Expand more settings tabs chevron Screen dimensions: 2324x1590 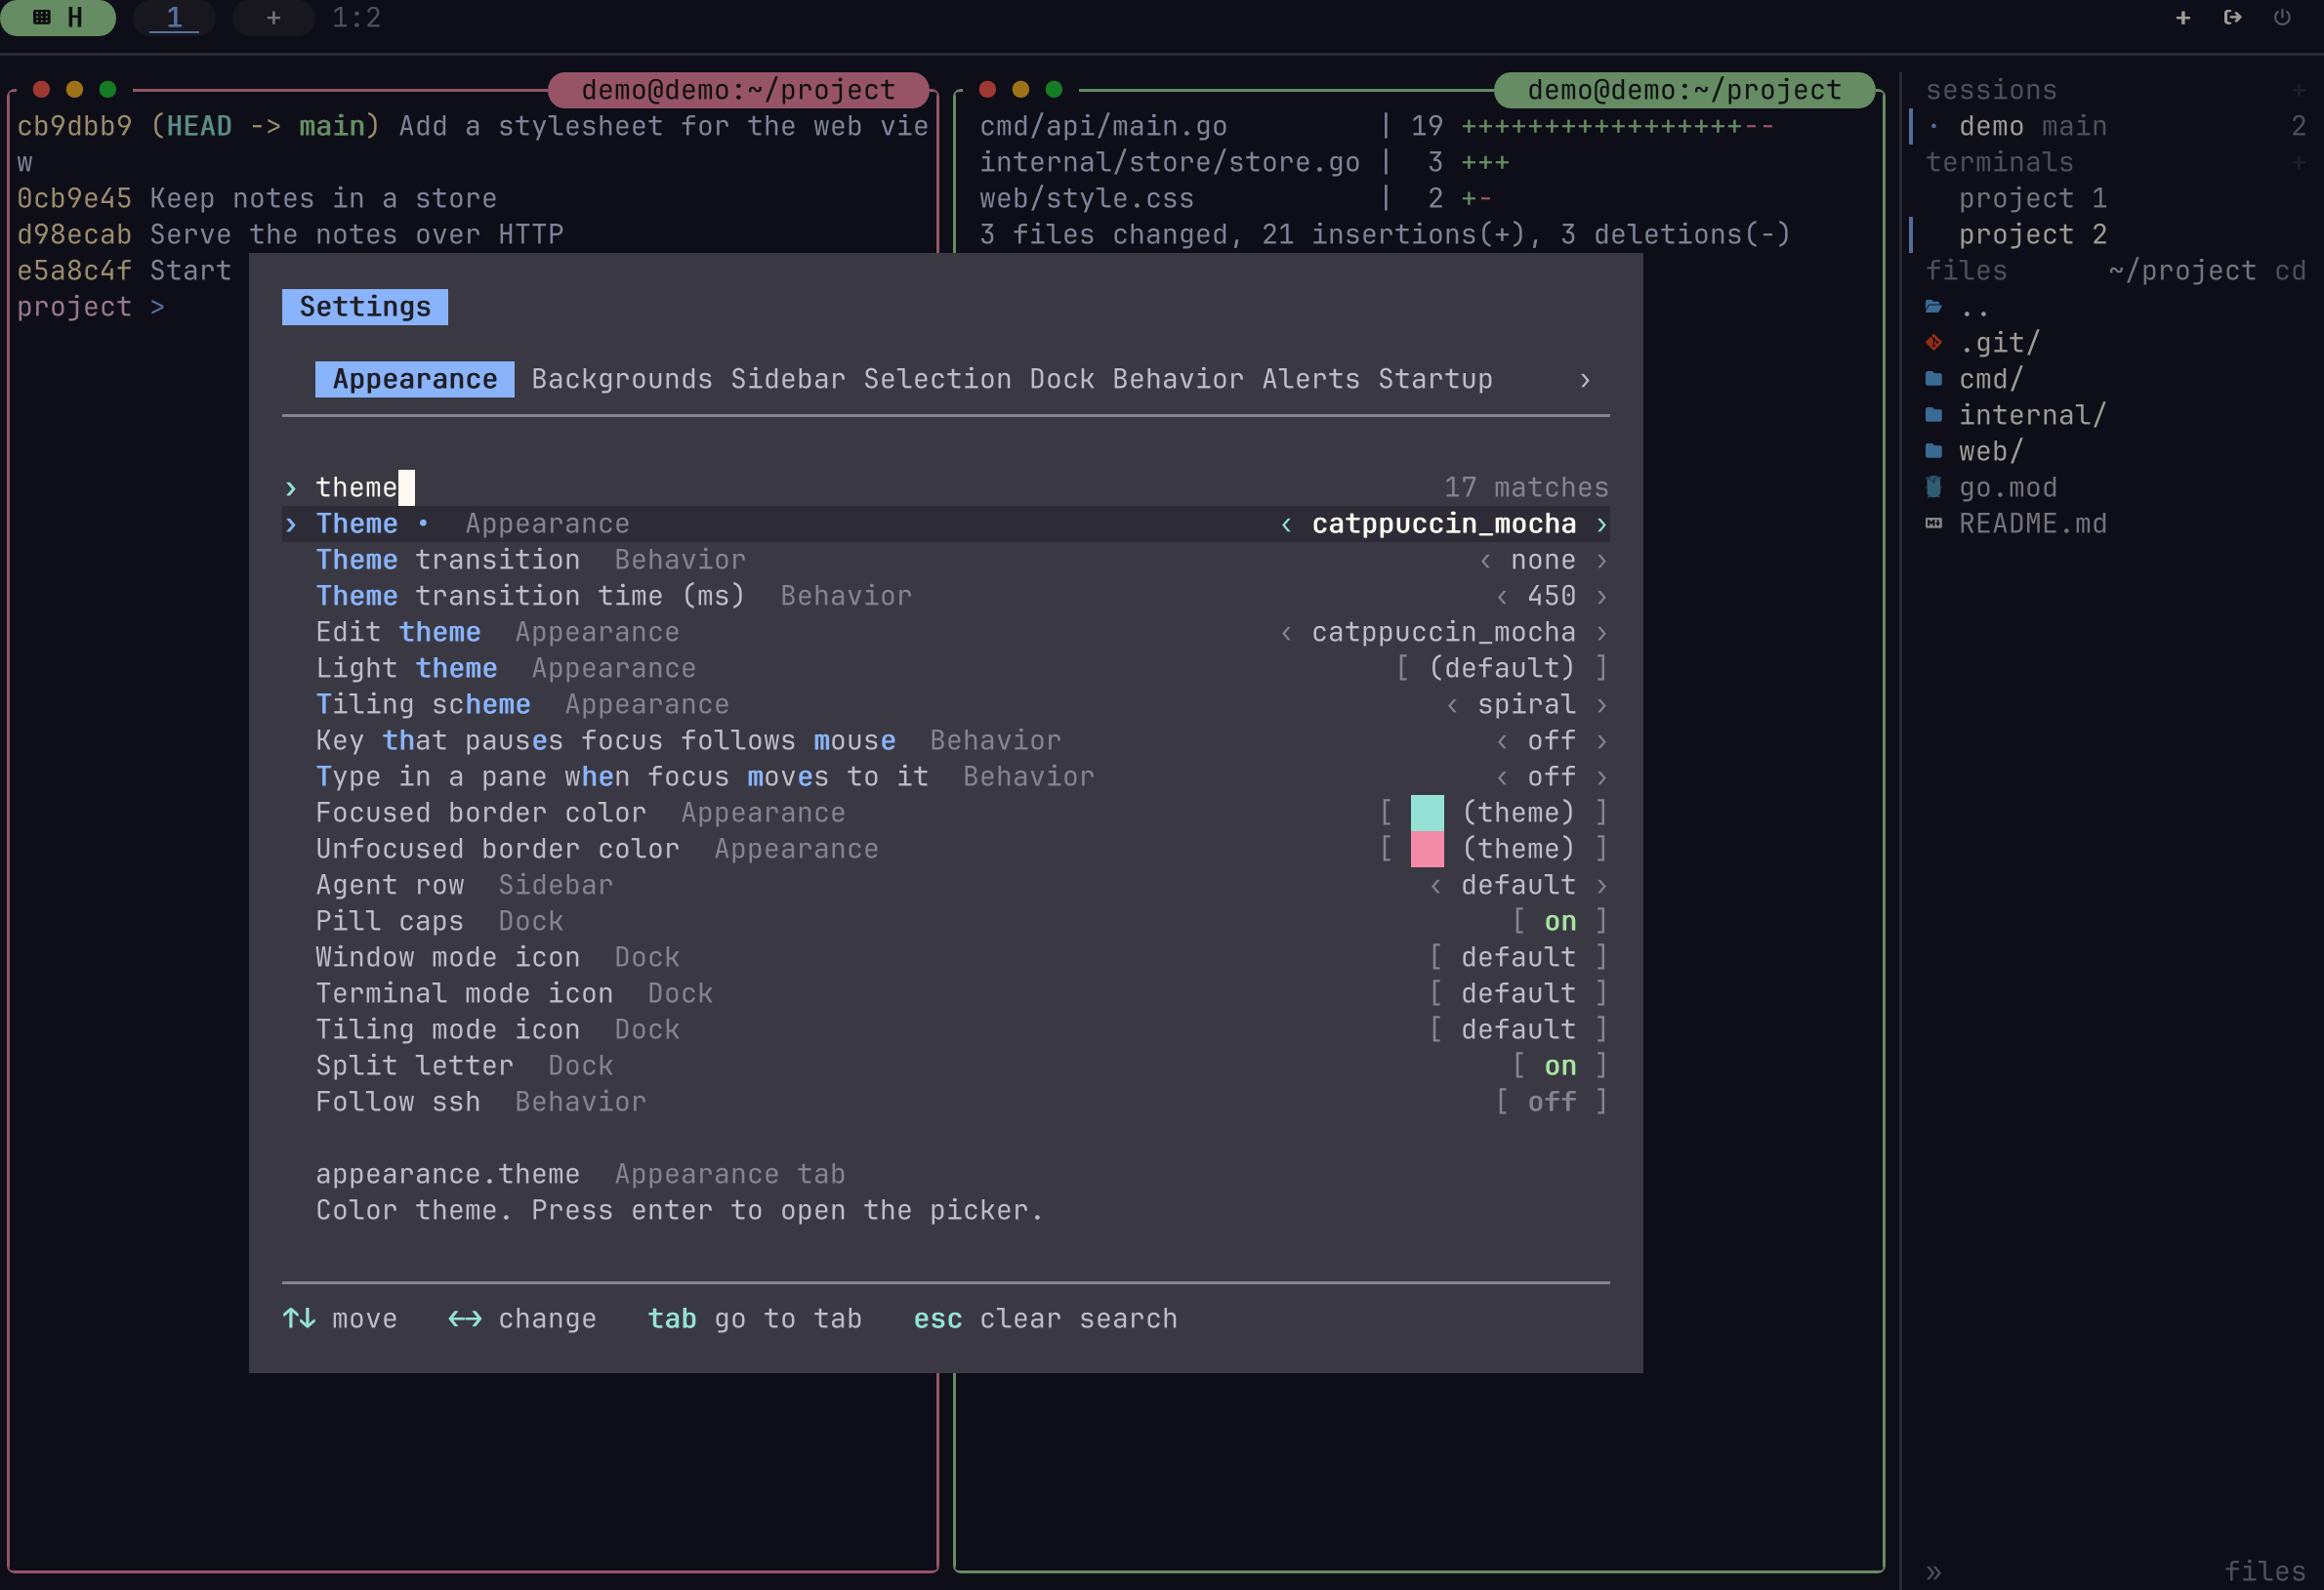1584,380
